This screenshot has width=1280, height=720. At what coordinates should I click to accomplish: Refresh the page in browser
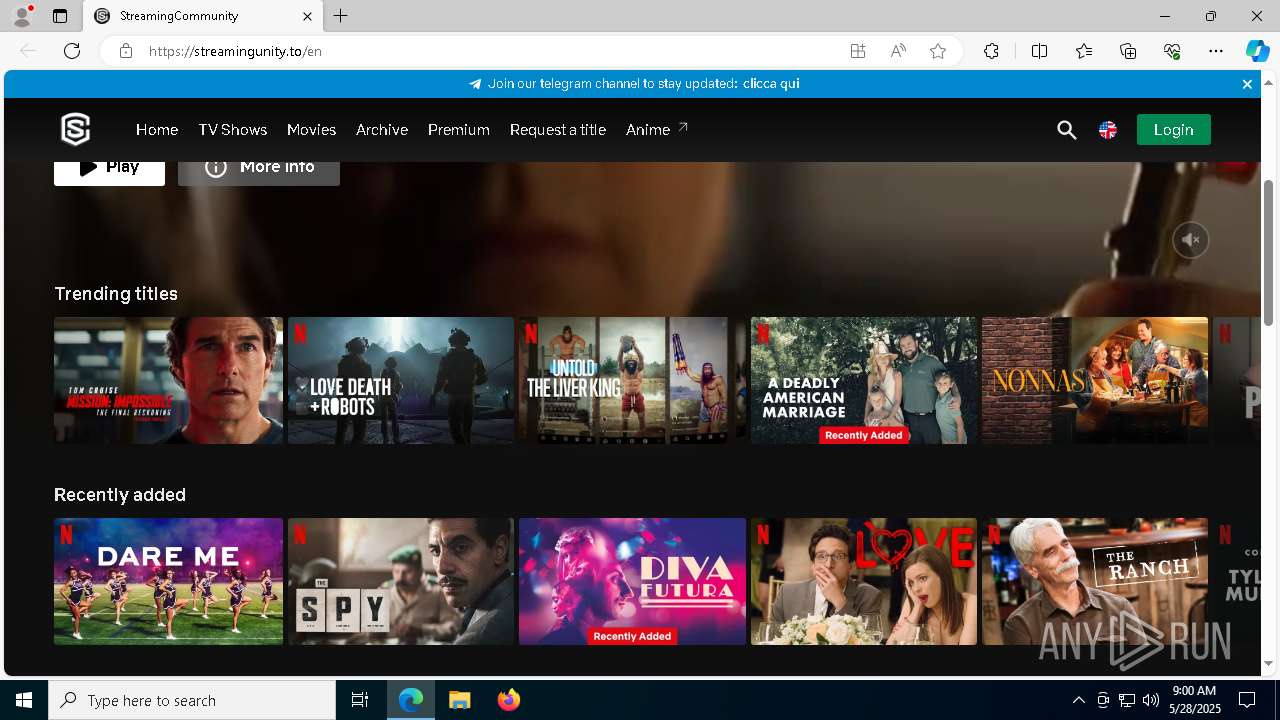72,51
